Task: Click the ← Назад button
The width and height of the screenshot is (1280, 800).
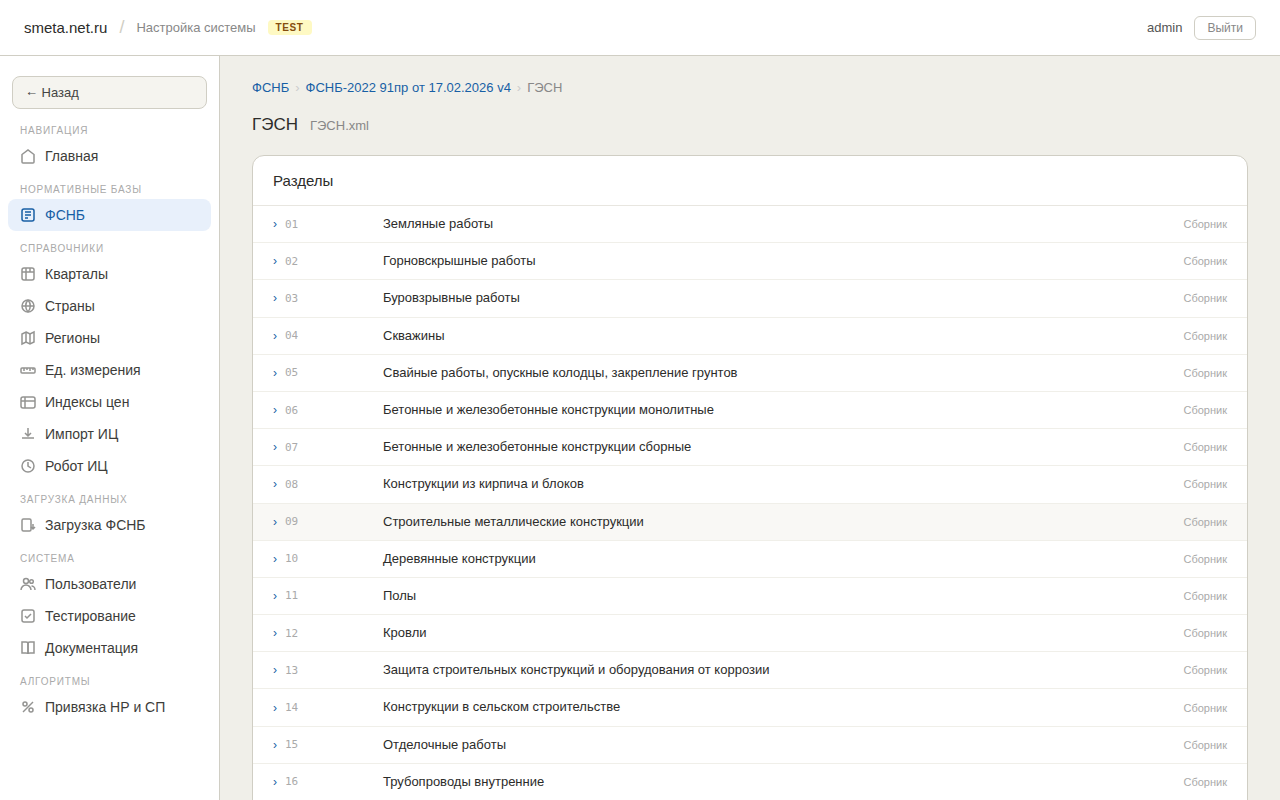Action: point(109,92)
